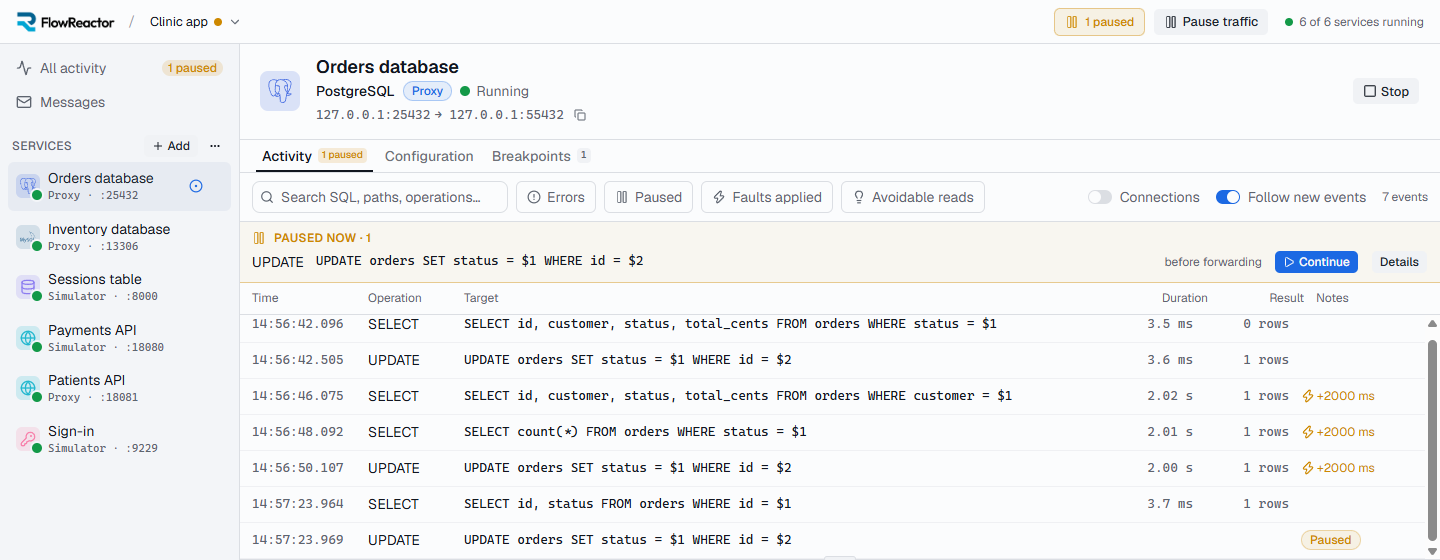Filter by Errors
The height and width of the screenshot is (560, 1440).
point(556,197)
